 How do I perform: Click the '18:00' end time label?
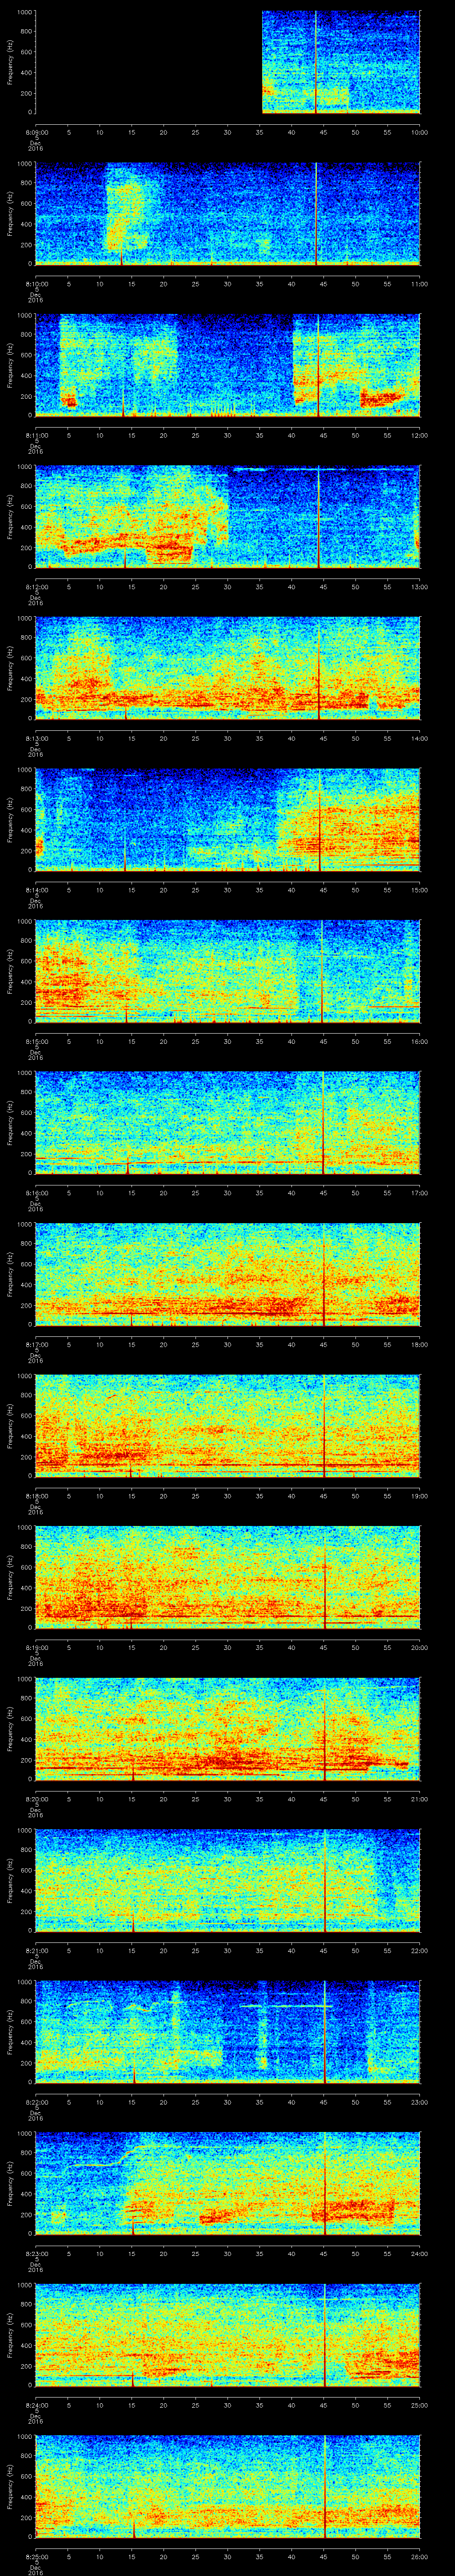coord(419,1344)
